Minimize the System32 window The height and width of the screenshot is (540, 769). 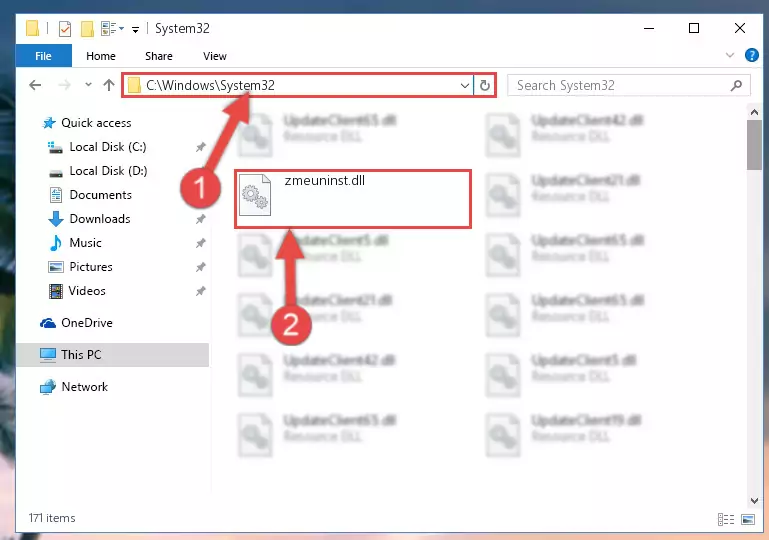pos(649,28)
